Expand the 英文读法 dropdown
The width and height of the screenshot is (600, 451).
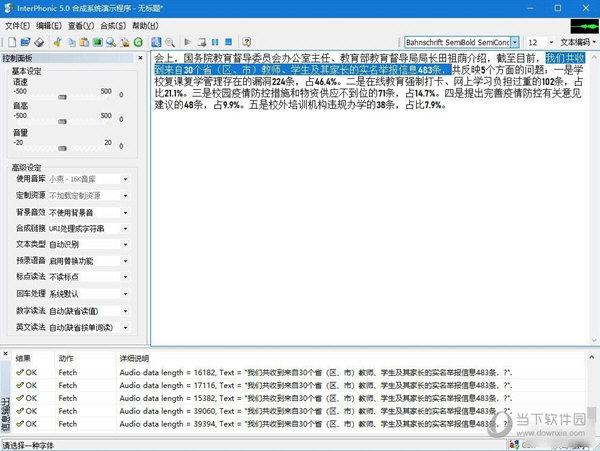(125, 327)
